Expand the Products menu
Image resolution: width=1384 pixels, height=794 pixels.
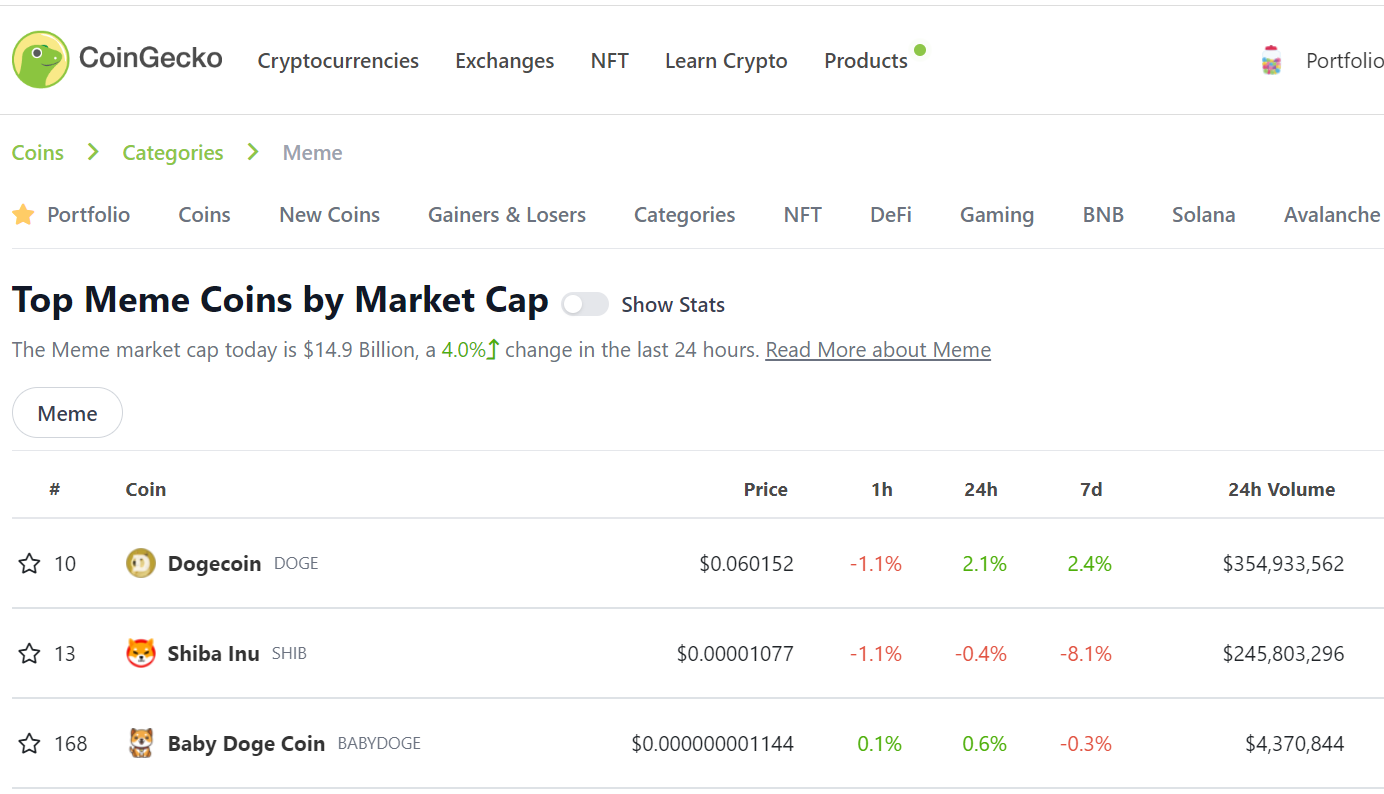pyautogui.click(x=866, y=61)
